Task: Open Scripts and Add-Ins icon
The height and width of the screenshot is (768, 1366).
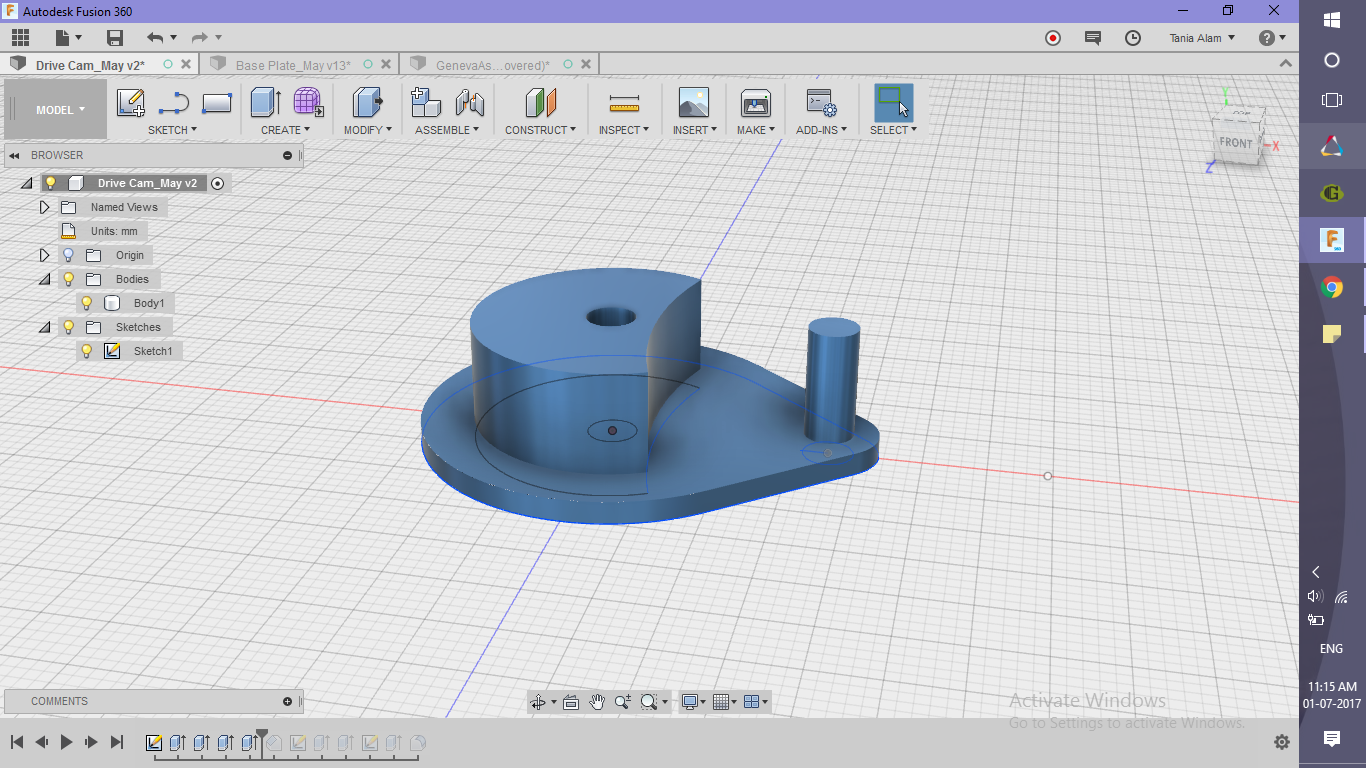Action: point(821,103)
